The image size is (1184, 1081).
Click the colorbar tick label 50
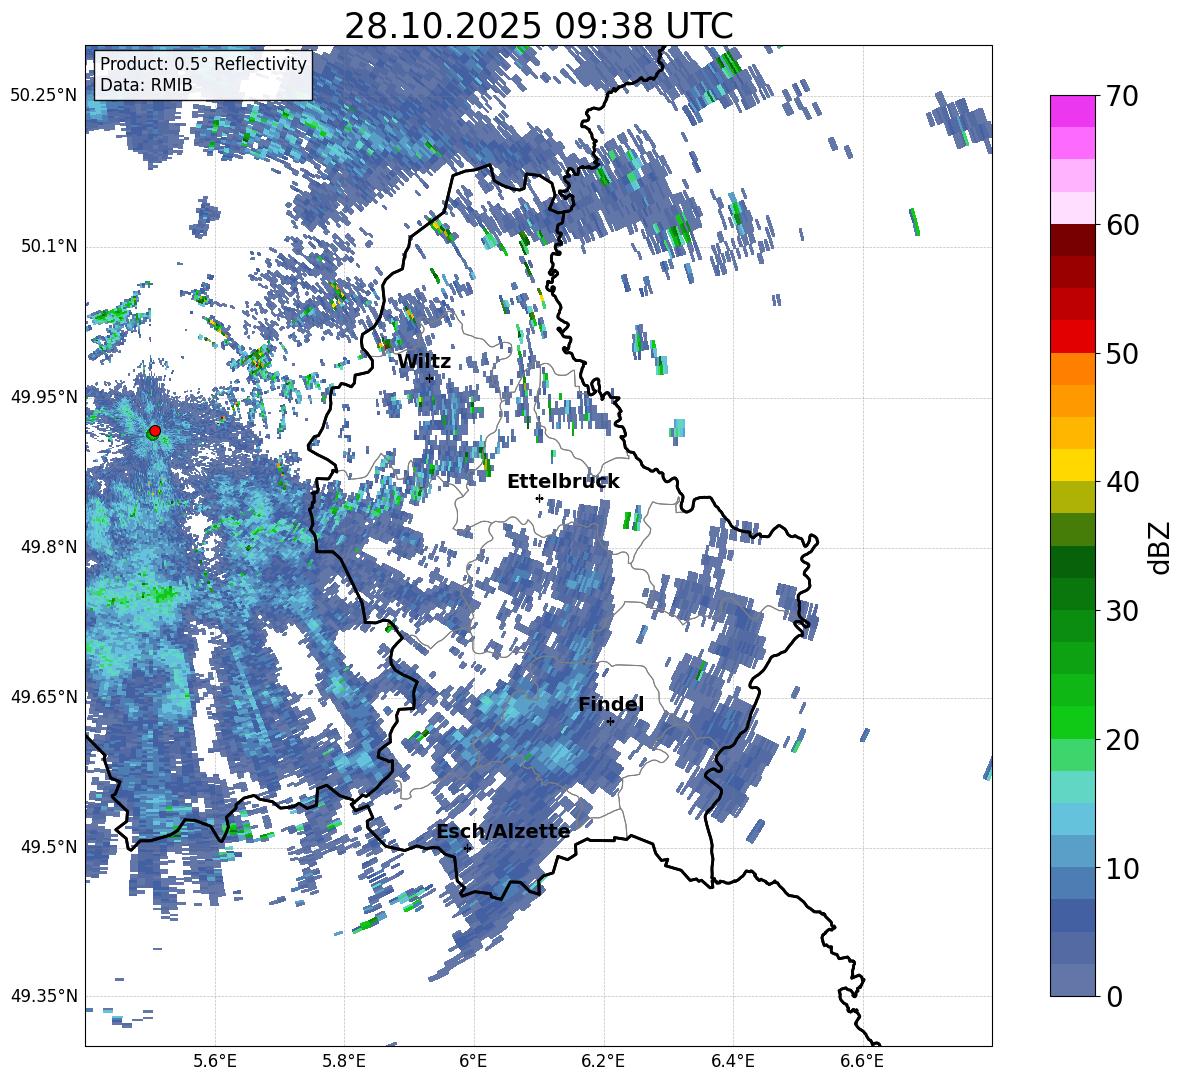[1122, 353]
